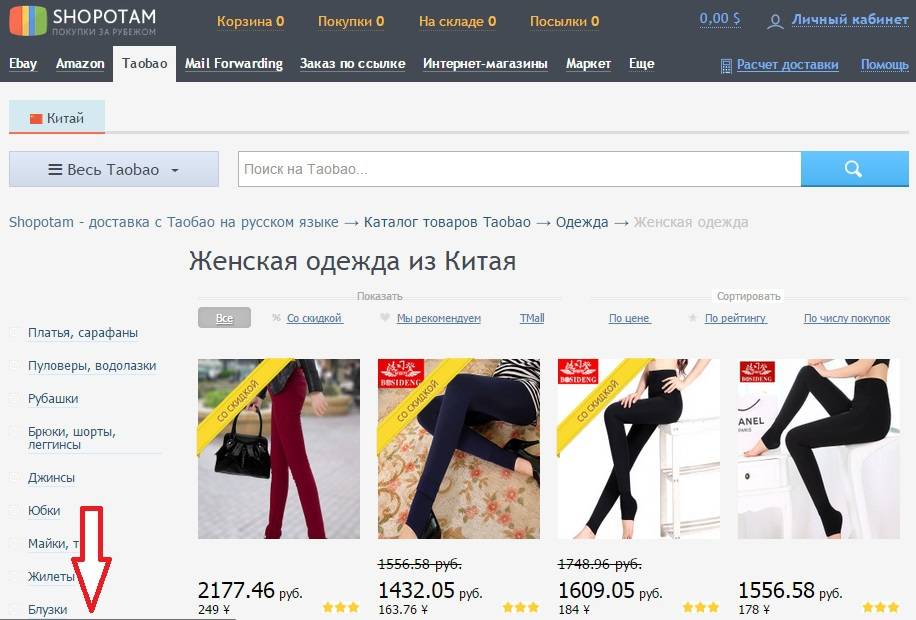Click the user profile icon near Личный кабинет

[775, 22]
